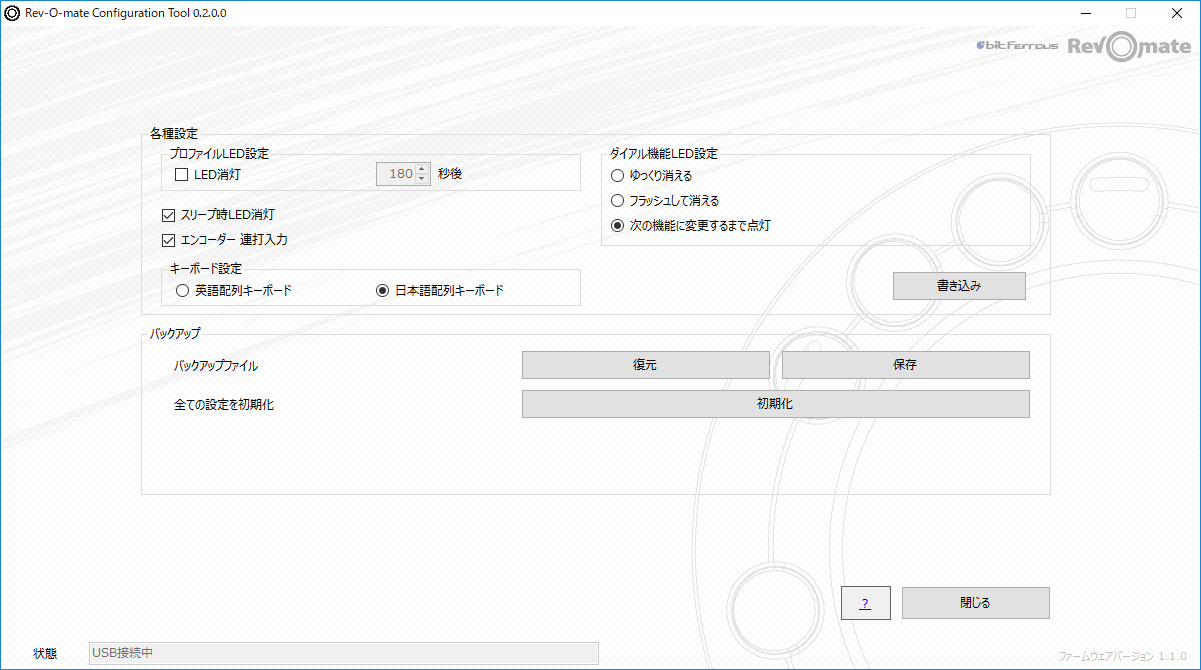Decrease the LED off seconds value
The height and width of the screenshot is (670, 1201).
[x=422, y=179]
